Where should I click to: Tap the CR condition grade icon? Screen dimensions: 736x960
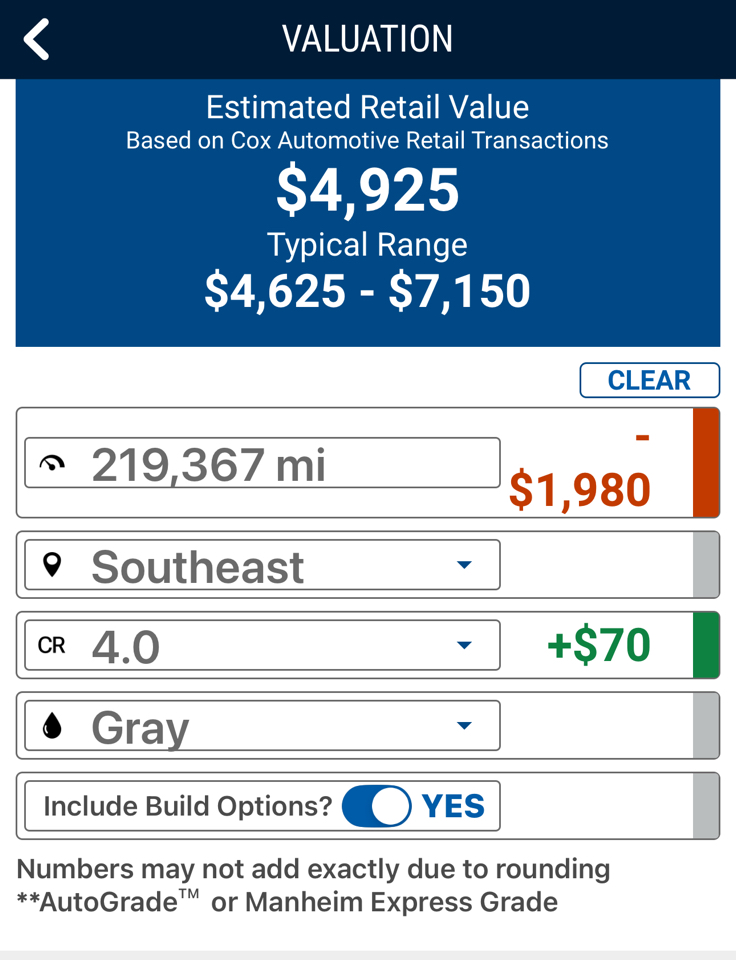(52, 646)
